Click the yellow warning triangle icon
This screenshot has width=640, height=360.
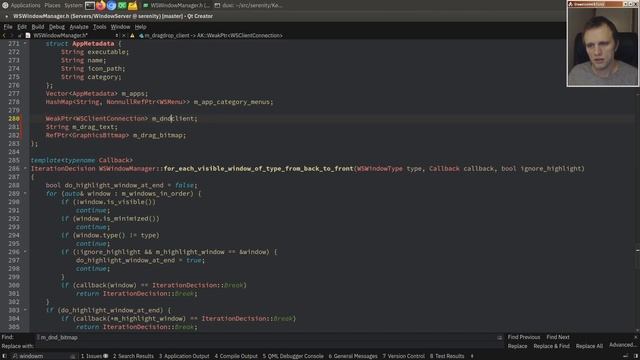coord(132,36)
